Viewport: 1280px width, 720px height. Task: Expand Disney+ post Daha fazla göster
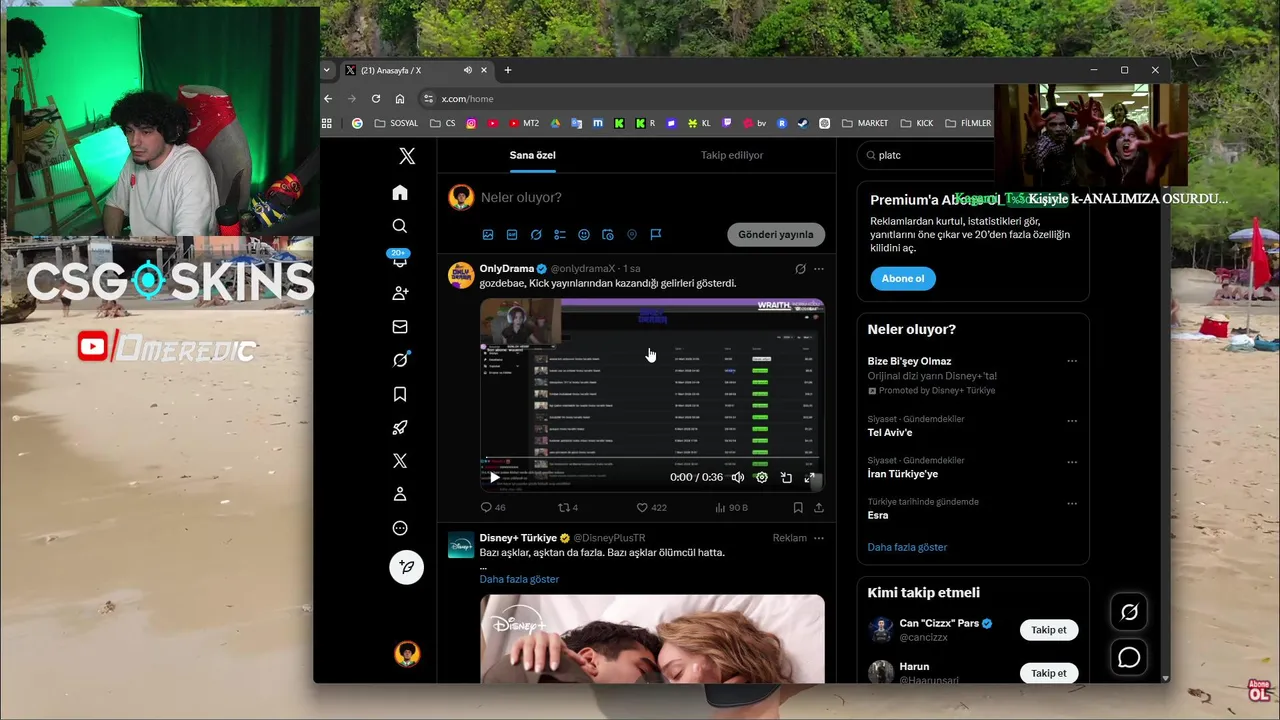click(x=519, y=579)
